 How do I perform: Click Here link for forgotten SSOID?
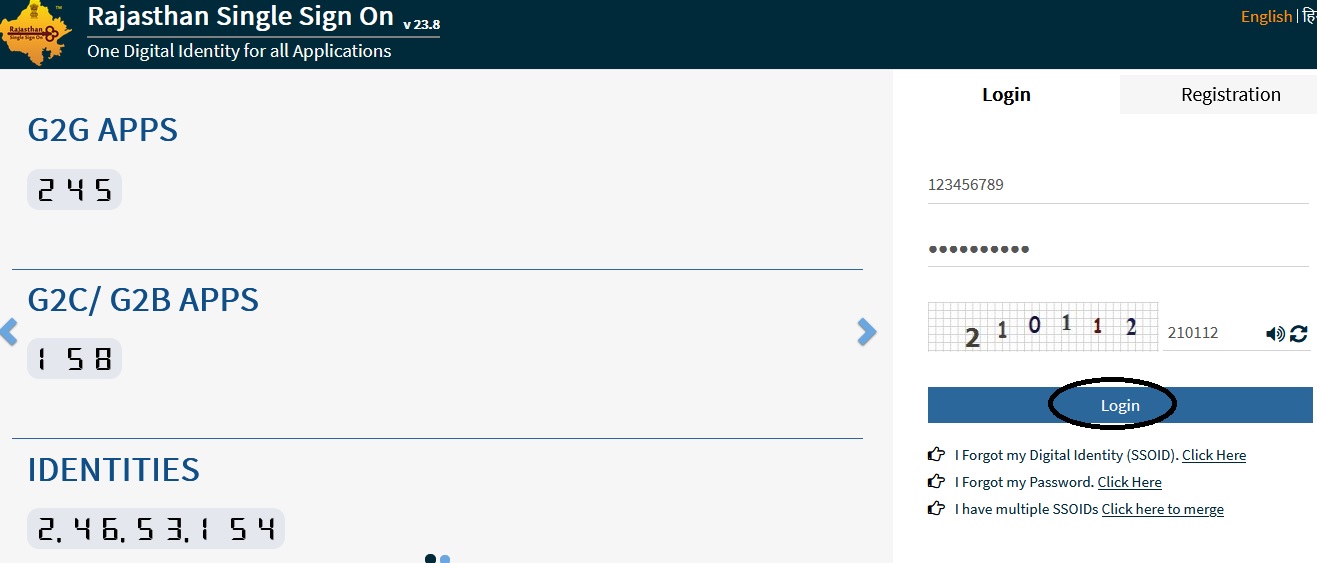[x=1214, y=455]
